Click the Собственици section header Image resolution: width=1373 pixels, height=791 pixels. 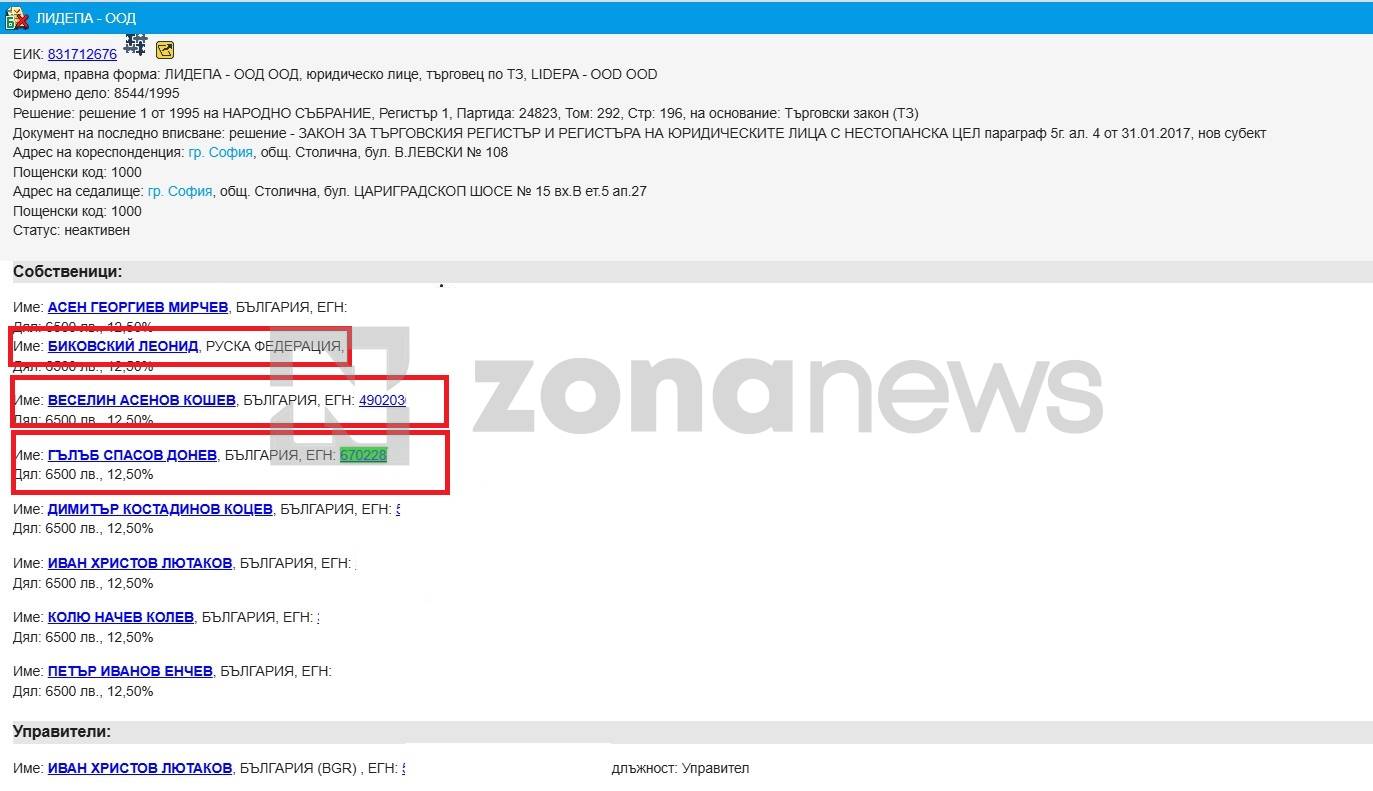(x=67, y=271)
